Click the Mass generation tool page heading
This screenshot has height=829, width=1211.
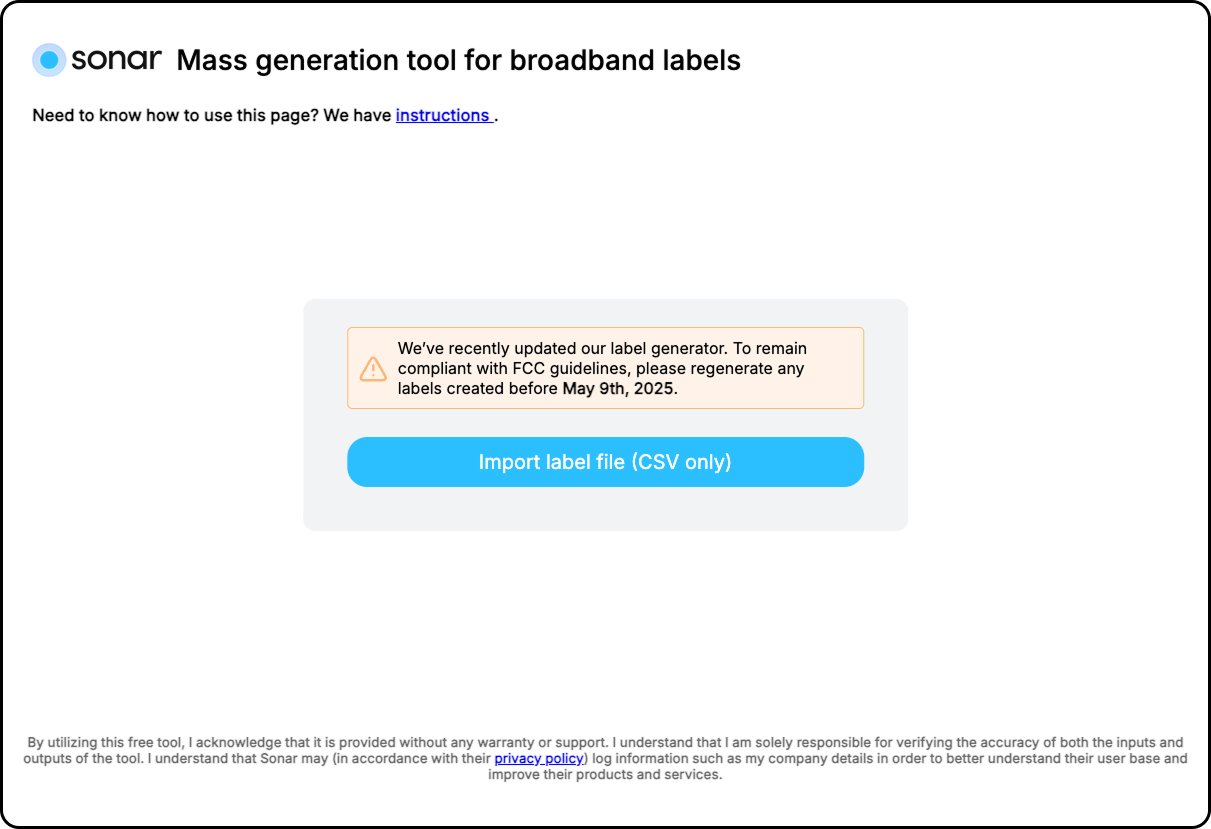pyautogui.click(x=459, y=60)
